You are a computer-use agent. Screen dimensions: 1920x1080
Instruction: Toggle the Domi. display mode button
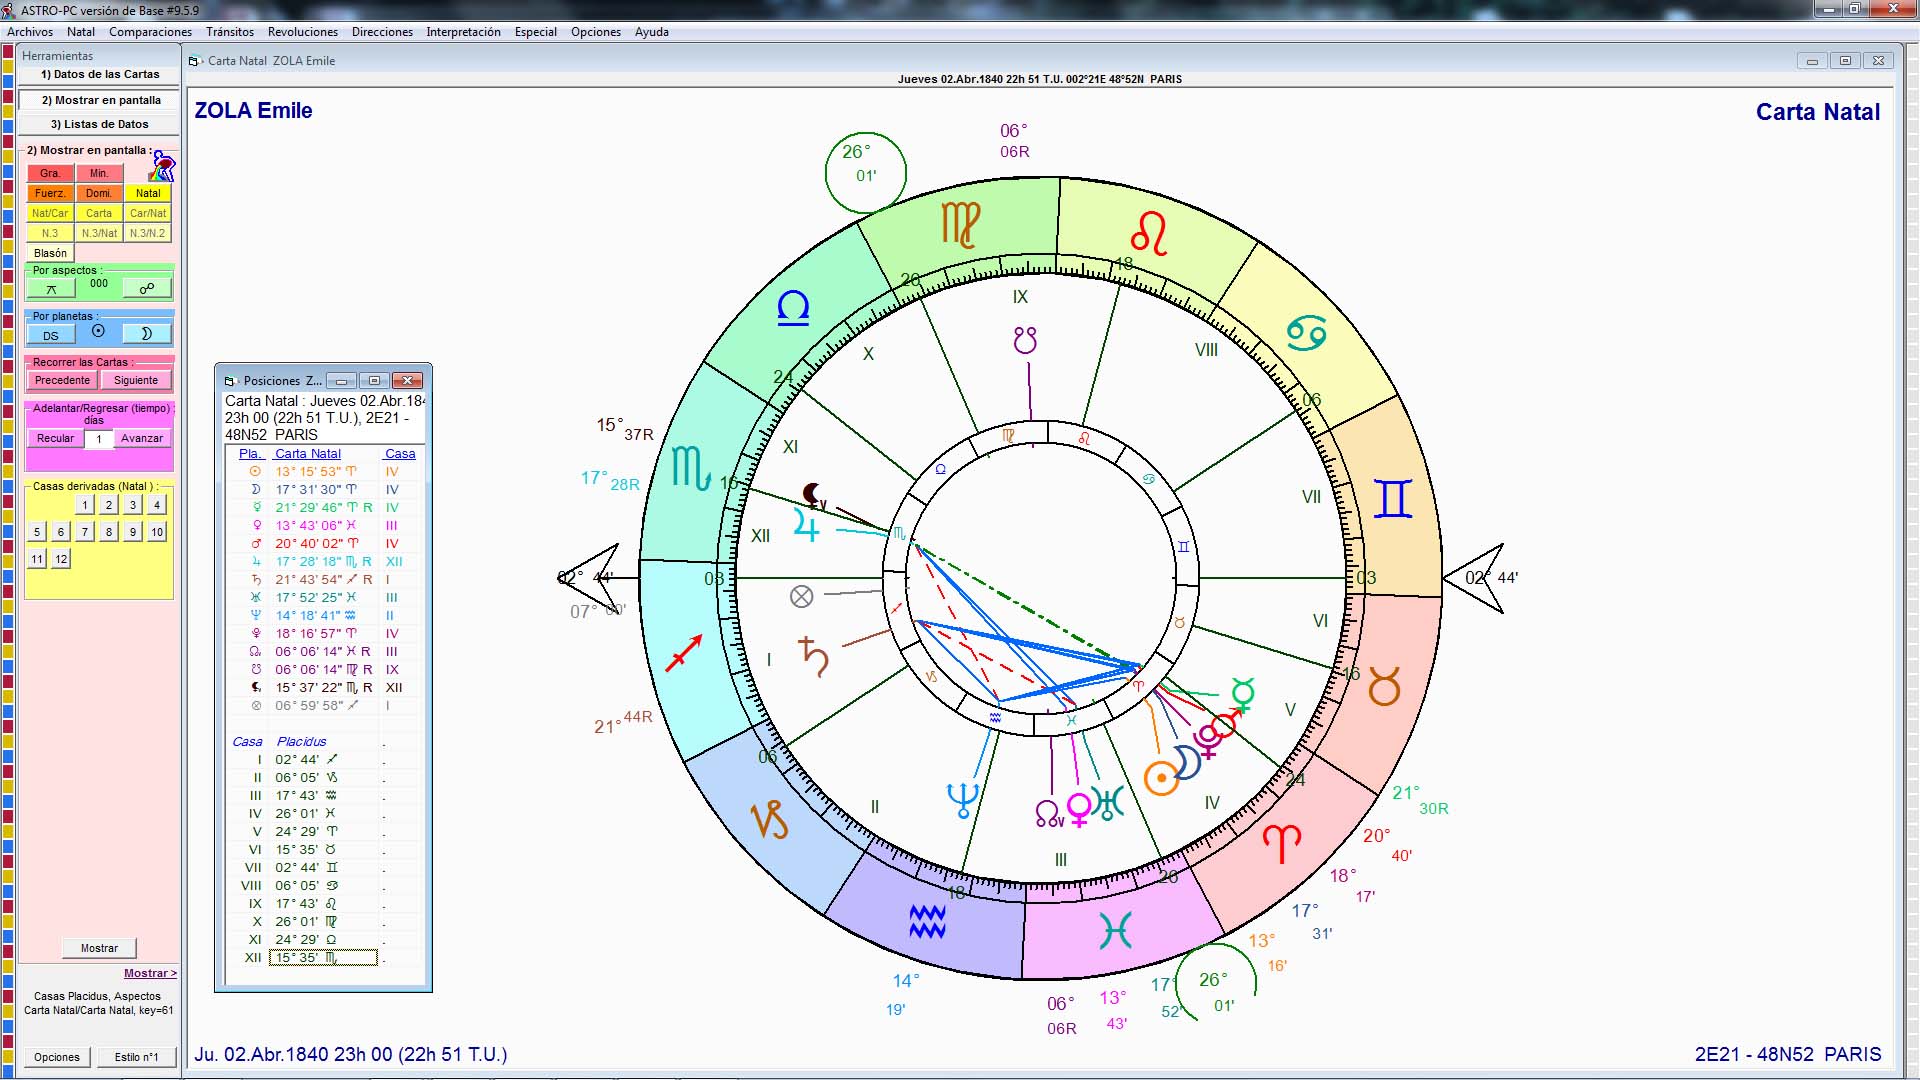(99, 193)
